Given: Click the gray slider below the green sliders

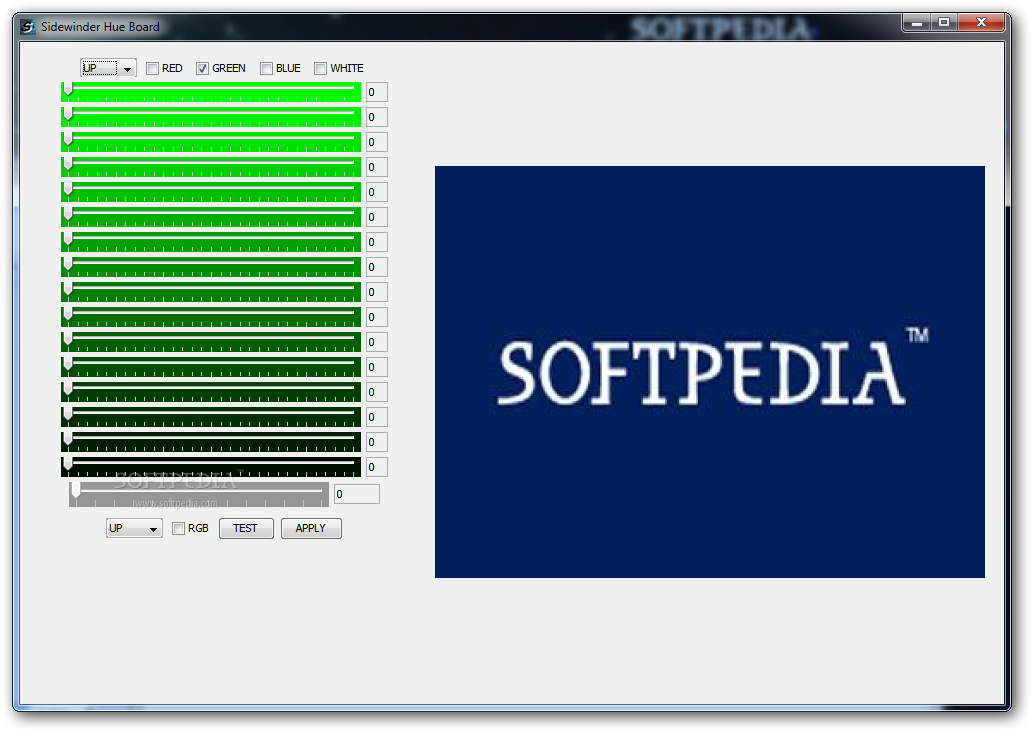Looking at the screenshot, I should click(x=199, y=494).
